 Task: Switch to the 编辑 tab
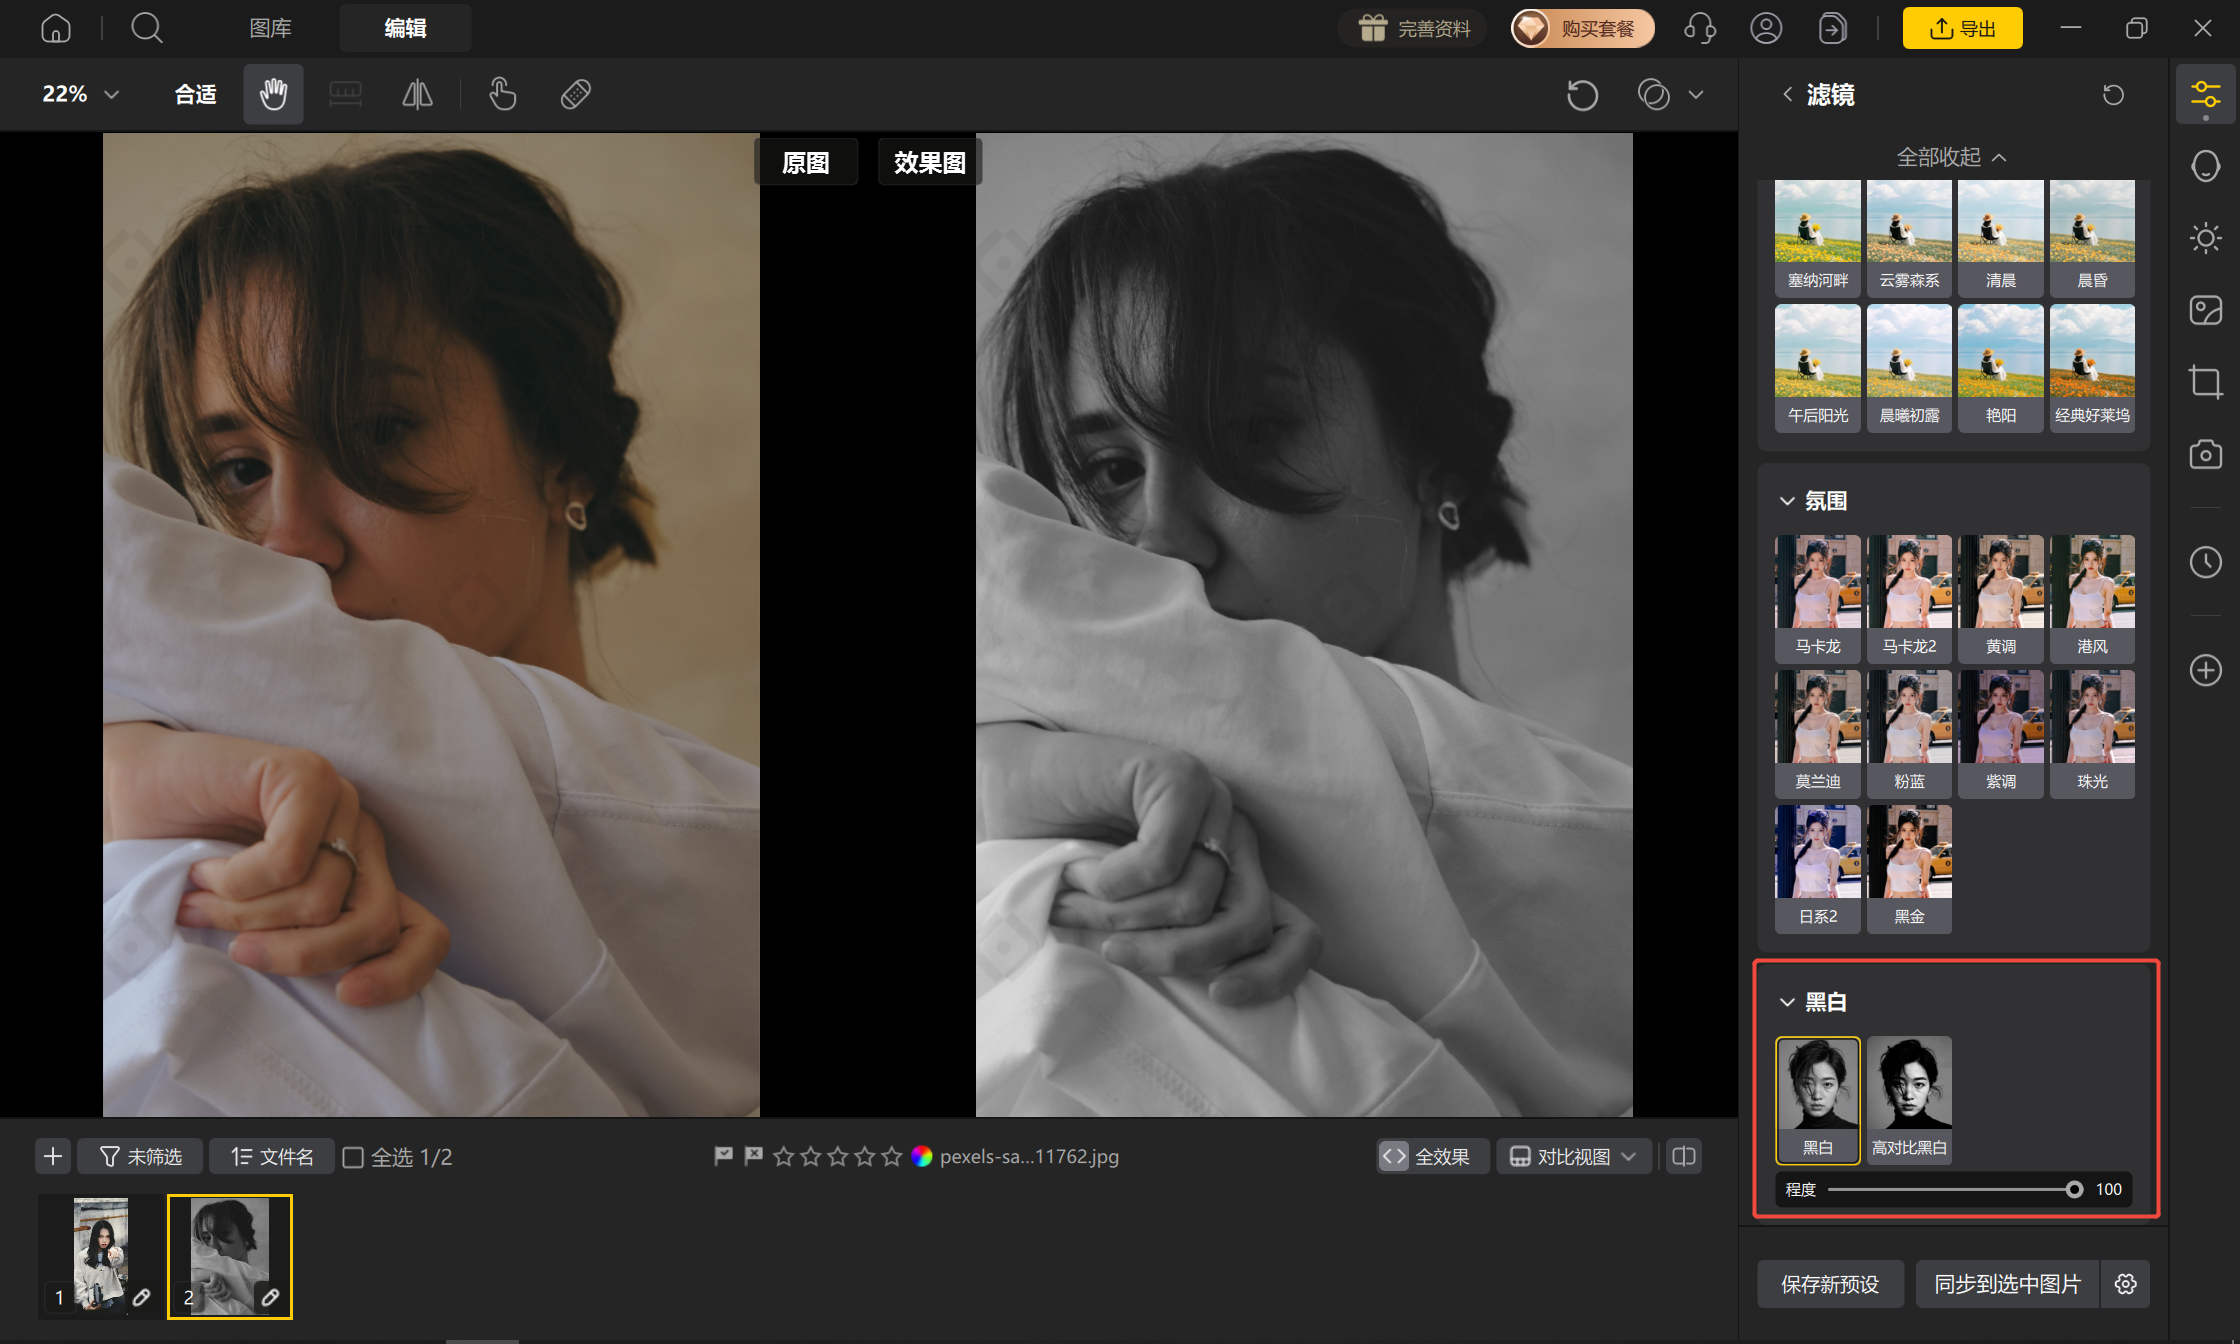(405, 28)
